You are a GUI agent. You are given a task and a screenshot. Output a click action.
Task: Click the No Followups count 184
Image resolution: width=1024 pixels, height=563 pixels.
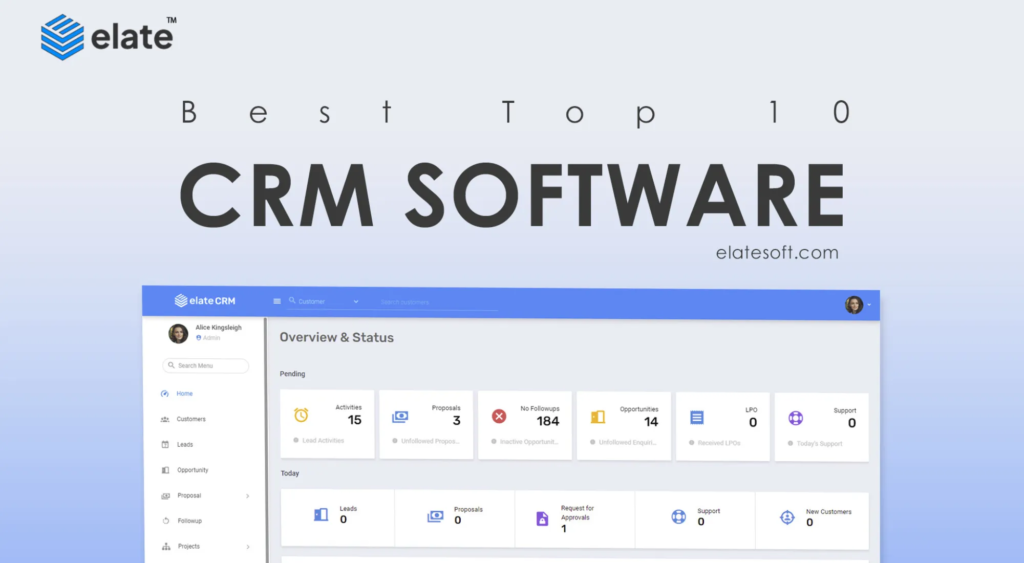click(x=548, y=421)
